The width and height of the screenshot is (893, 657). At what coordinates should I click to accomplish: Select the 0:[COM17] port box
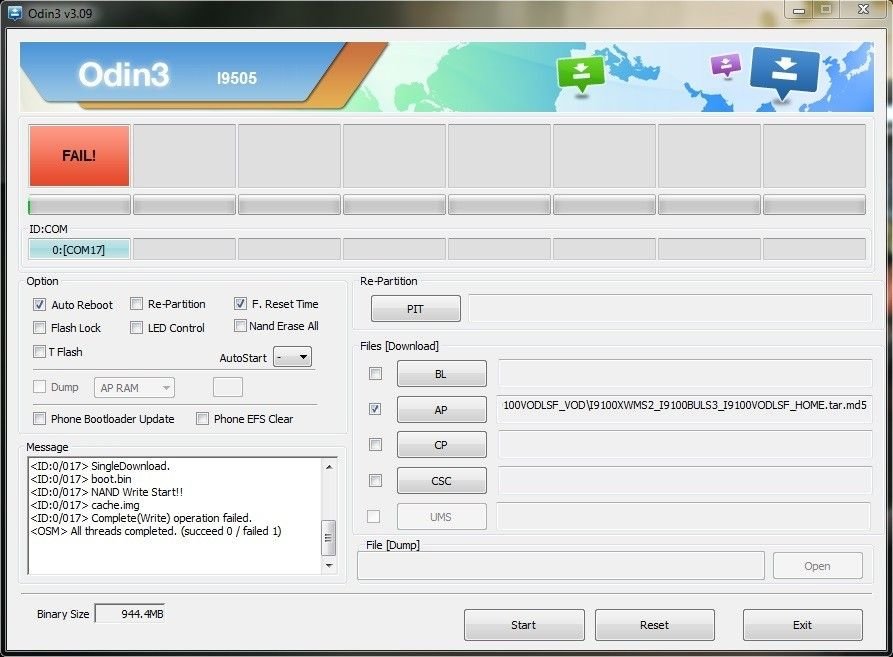point(79,249)
